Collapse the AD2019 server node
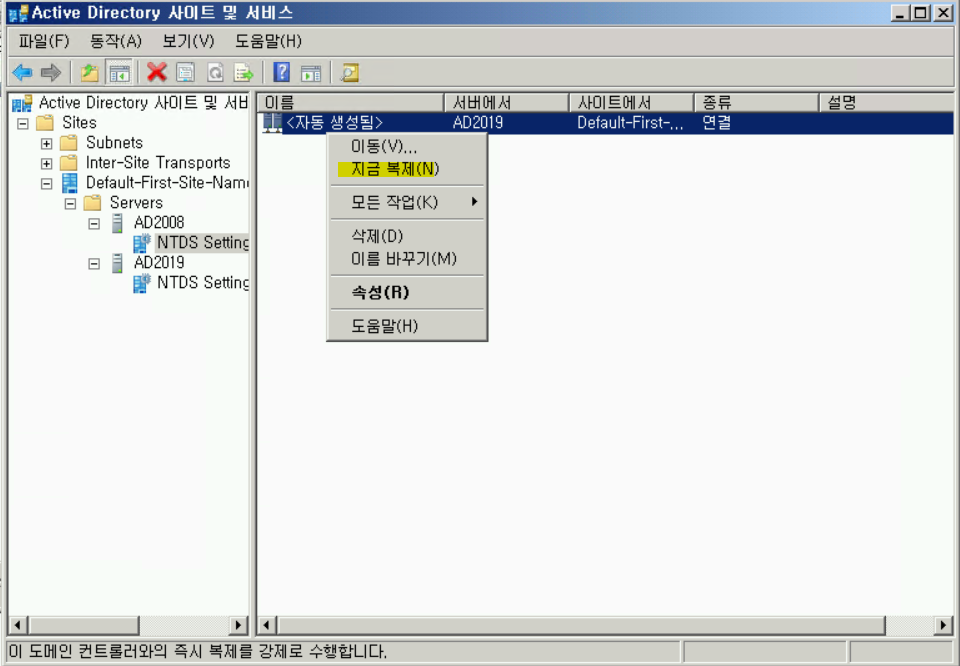Screen dimensions: 960x666 tap(94, 264)
